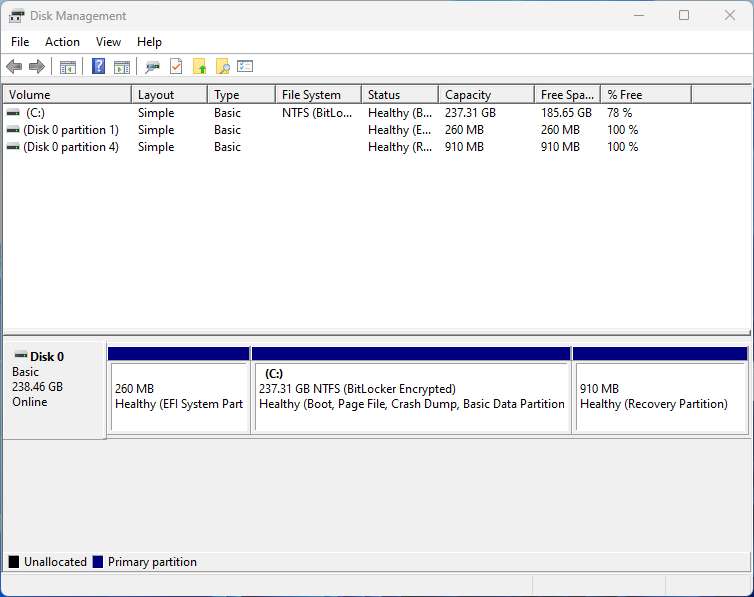Click the Unallocated legend label

(55, 562)
